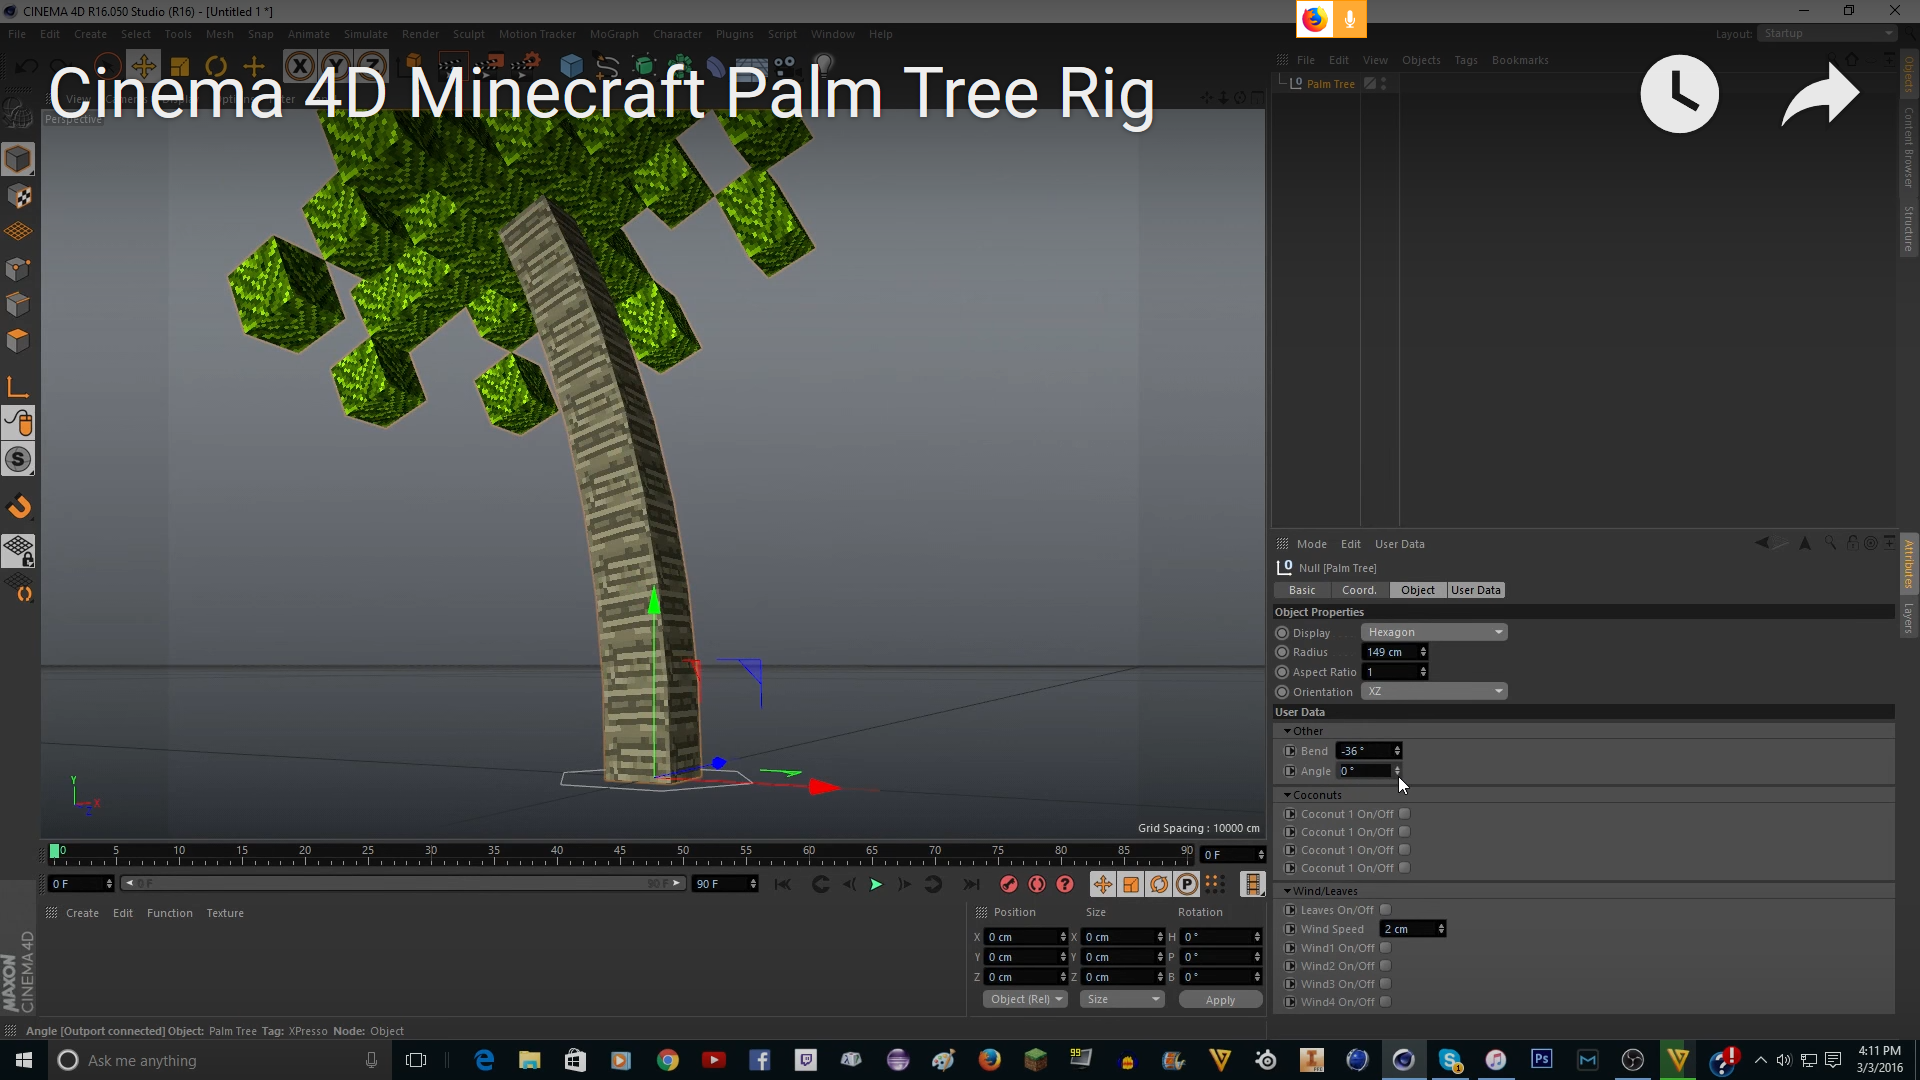Open the Function menu in Material Manager
The width and height of the screenshot is (1920, 1080).
(169, 913)
